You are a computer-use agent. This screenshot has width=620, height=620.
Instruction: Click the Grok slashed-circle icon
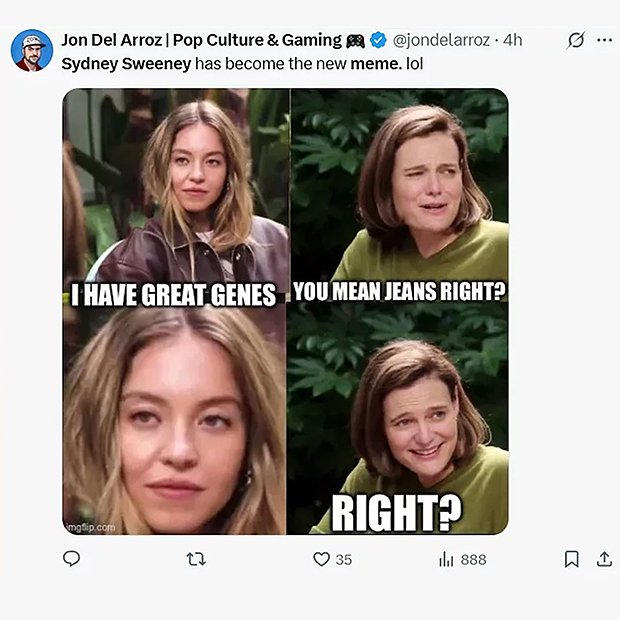[x=575, y=41]
